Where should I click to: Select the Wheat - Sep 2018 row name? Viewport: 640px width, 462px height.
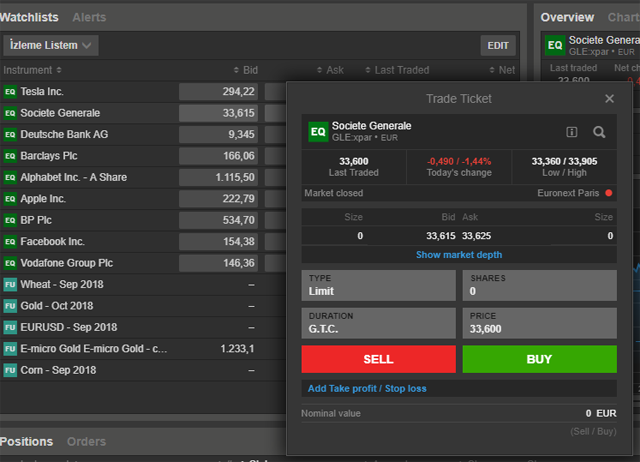62,284
